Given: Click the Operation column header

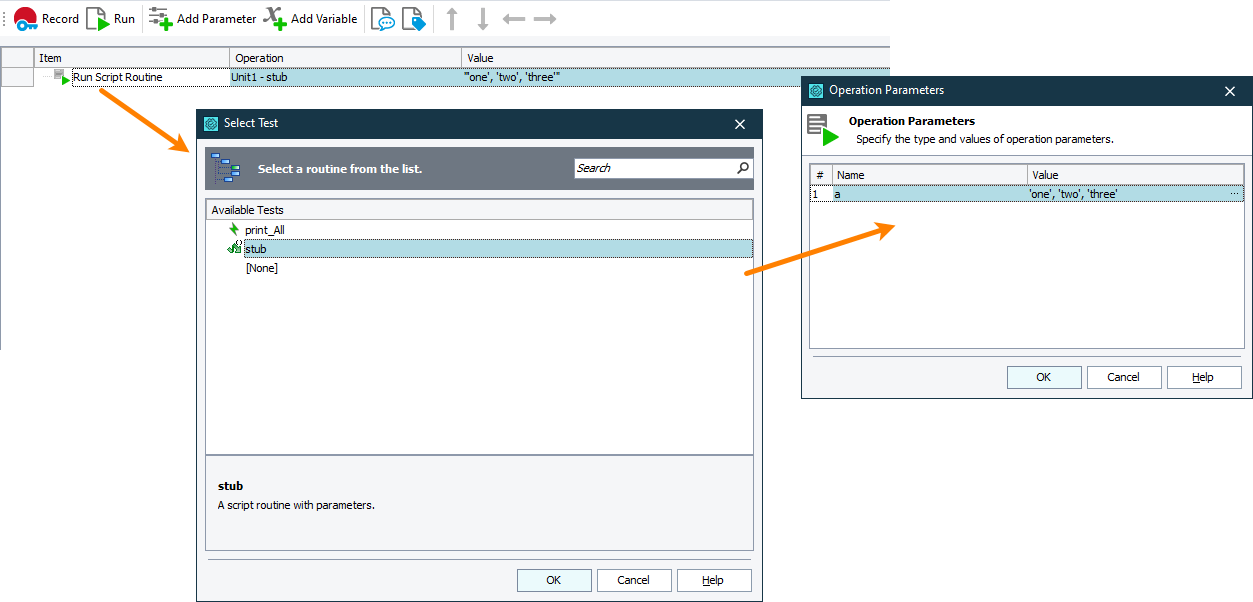Looking at the screenshot, I should 346,58.
